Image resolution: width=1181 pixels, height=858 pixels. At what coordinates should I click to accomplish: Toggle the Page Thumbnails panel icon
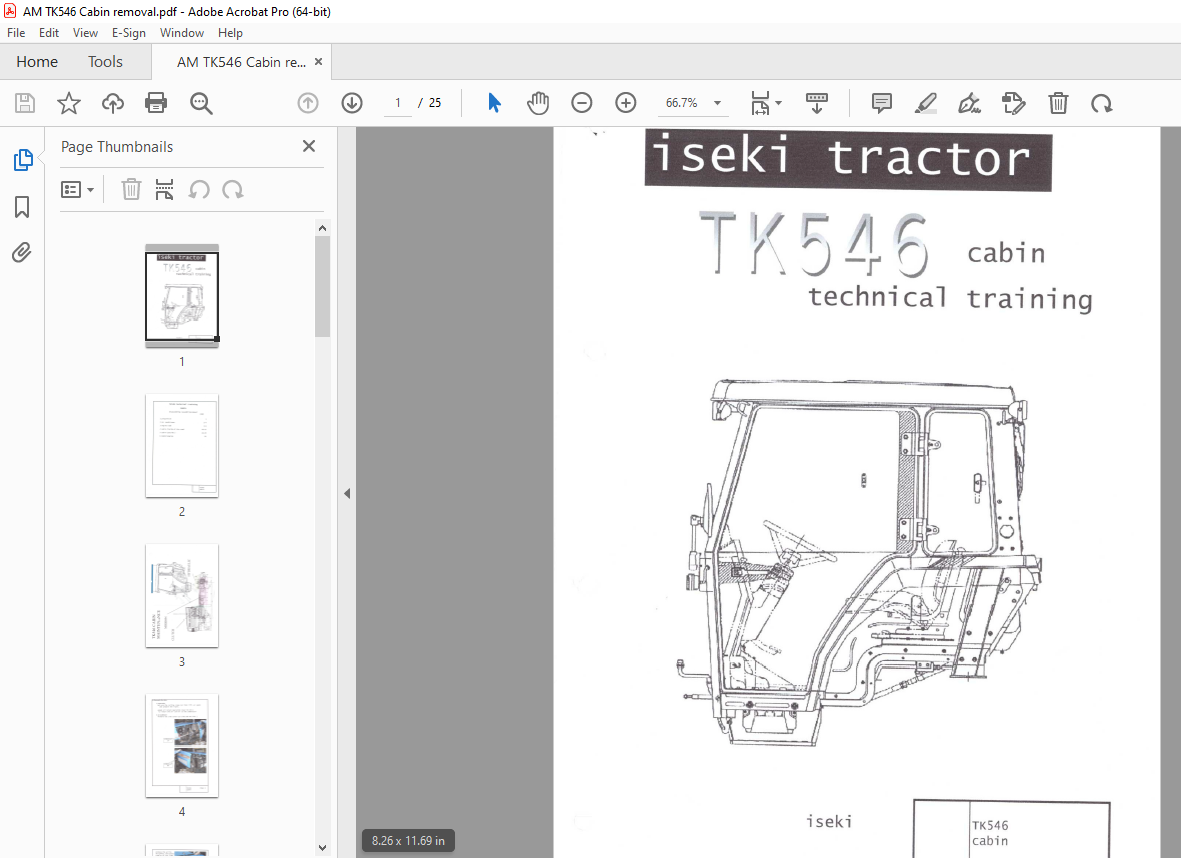(23, 160)
